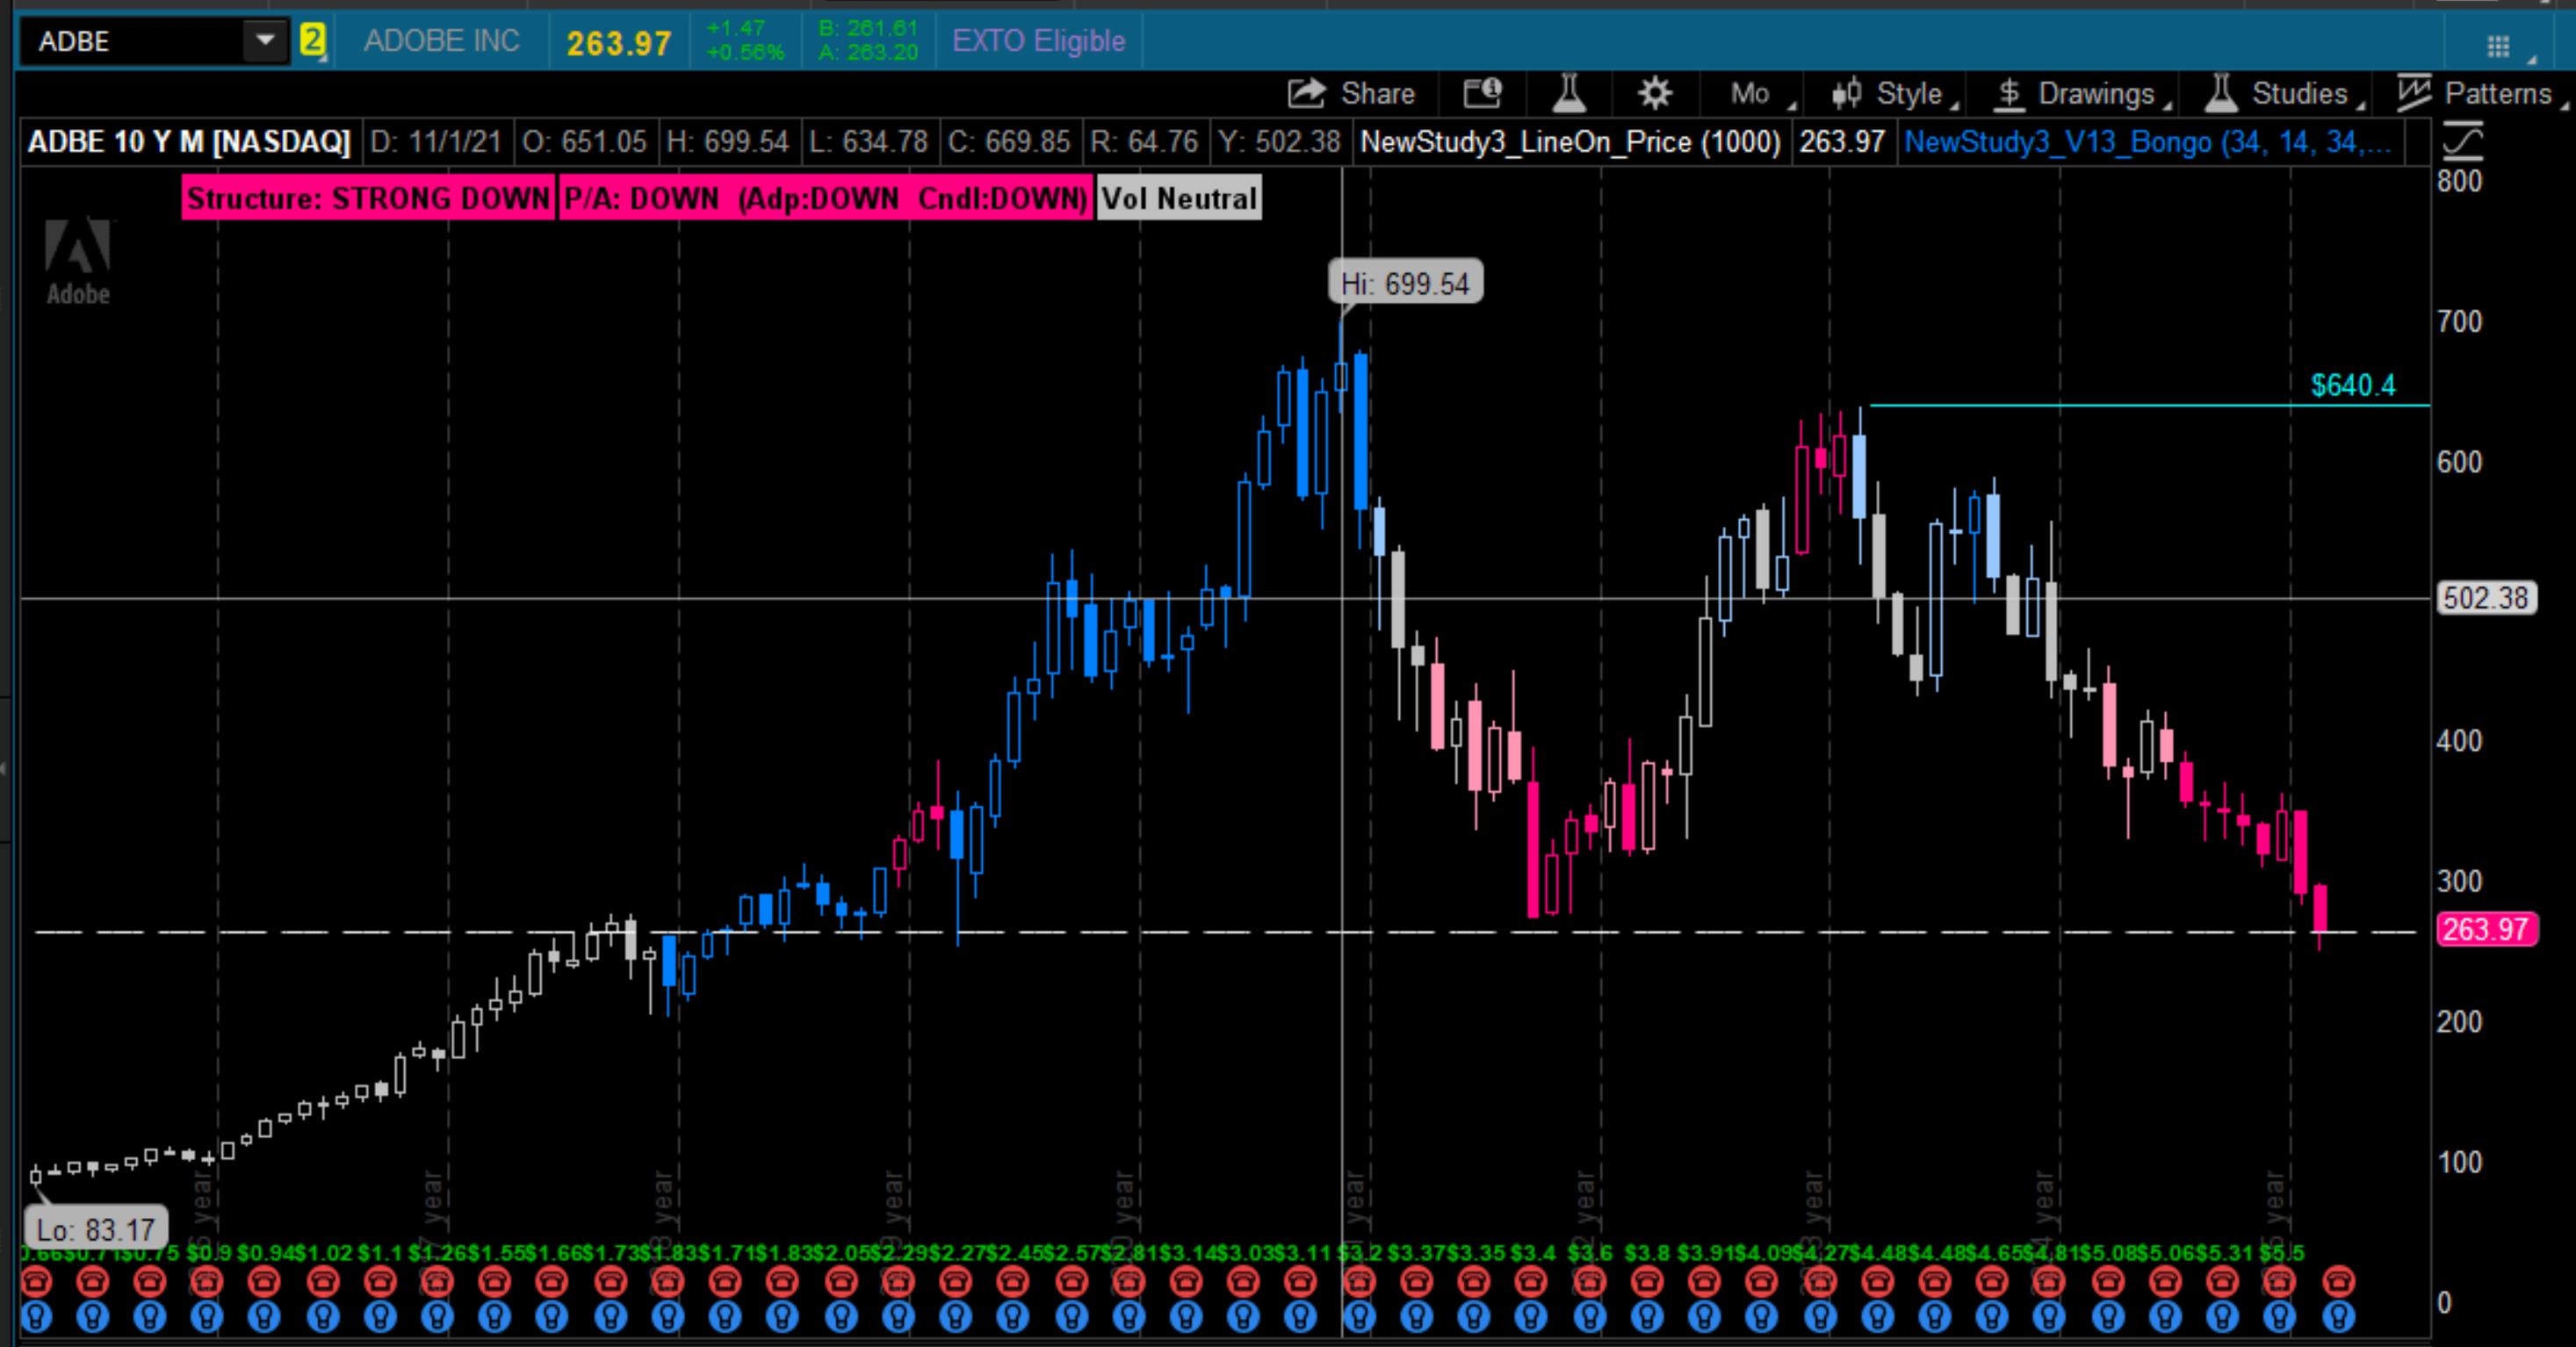Click the Structure: STRONG DOWN label
2576x1347 pixels.
[368, 198]
